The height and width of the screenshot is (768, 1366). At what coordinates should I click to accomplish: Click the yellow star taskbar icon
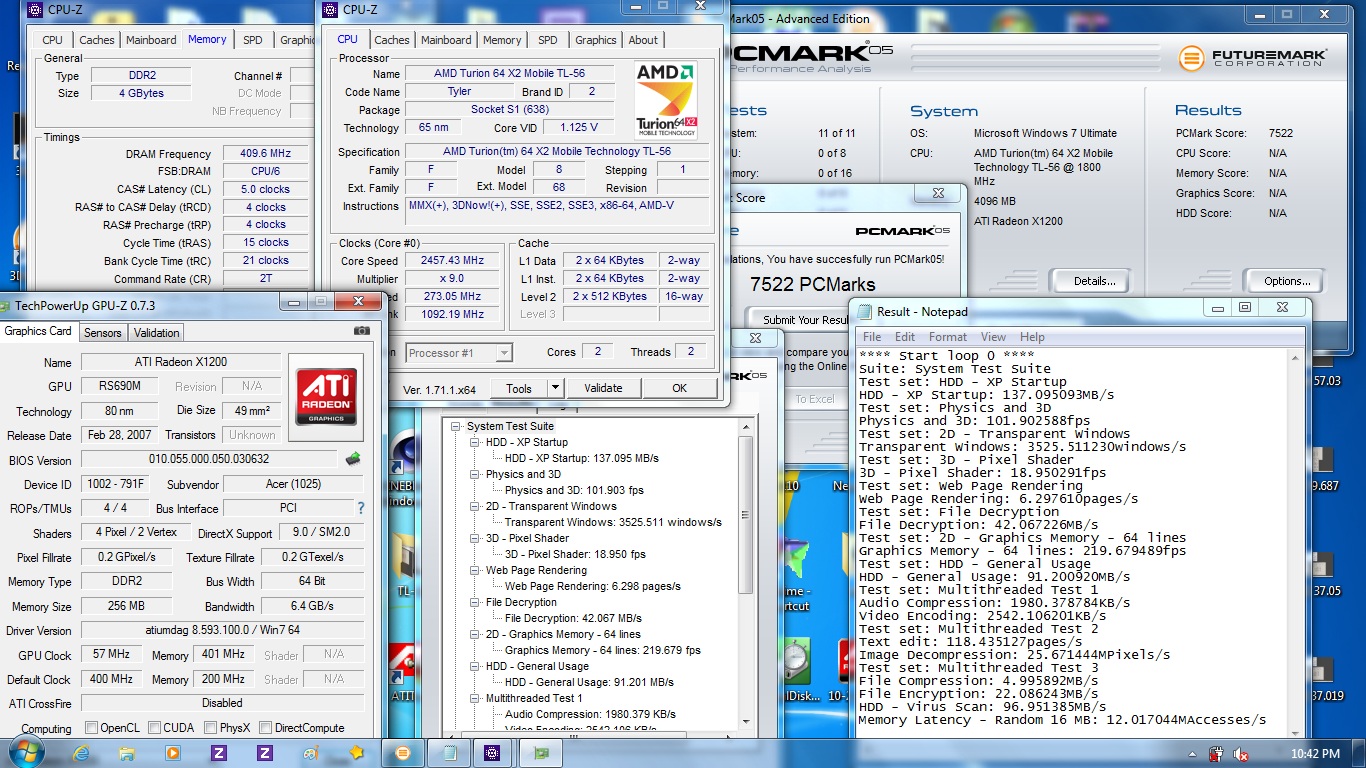click(x=357, y=753)
